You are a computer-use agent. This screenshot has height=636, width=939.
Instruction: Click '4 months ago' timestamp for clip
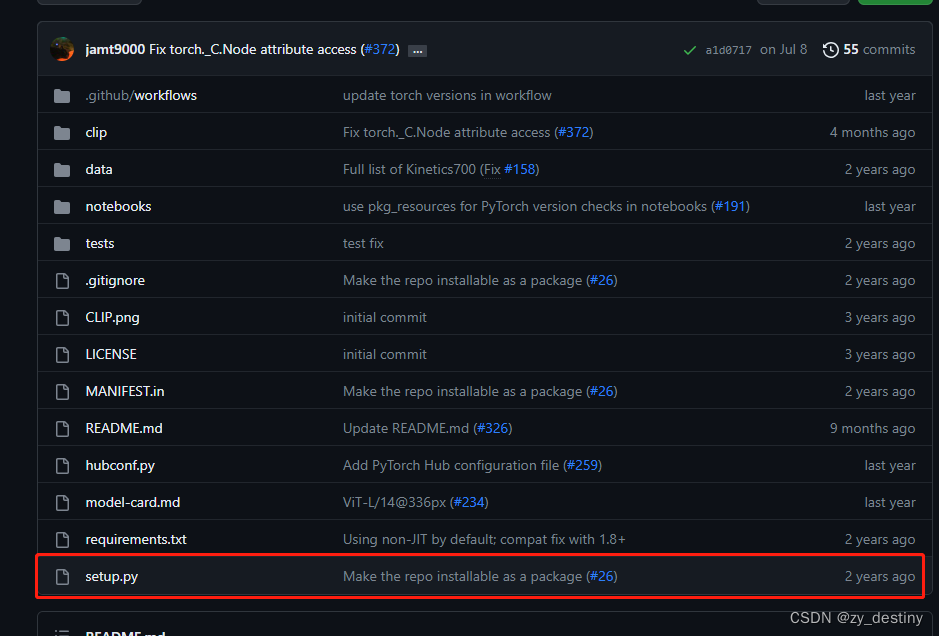[872, 132]
